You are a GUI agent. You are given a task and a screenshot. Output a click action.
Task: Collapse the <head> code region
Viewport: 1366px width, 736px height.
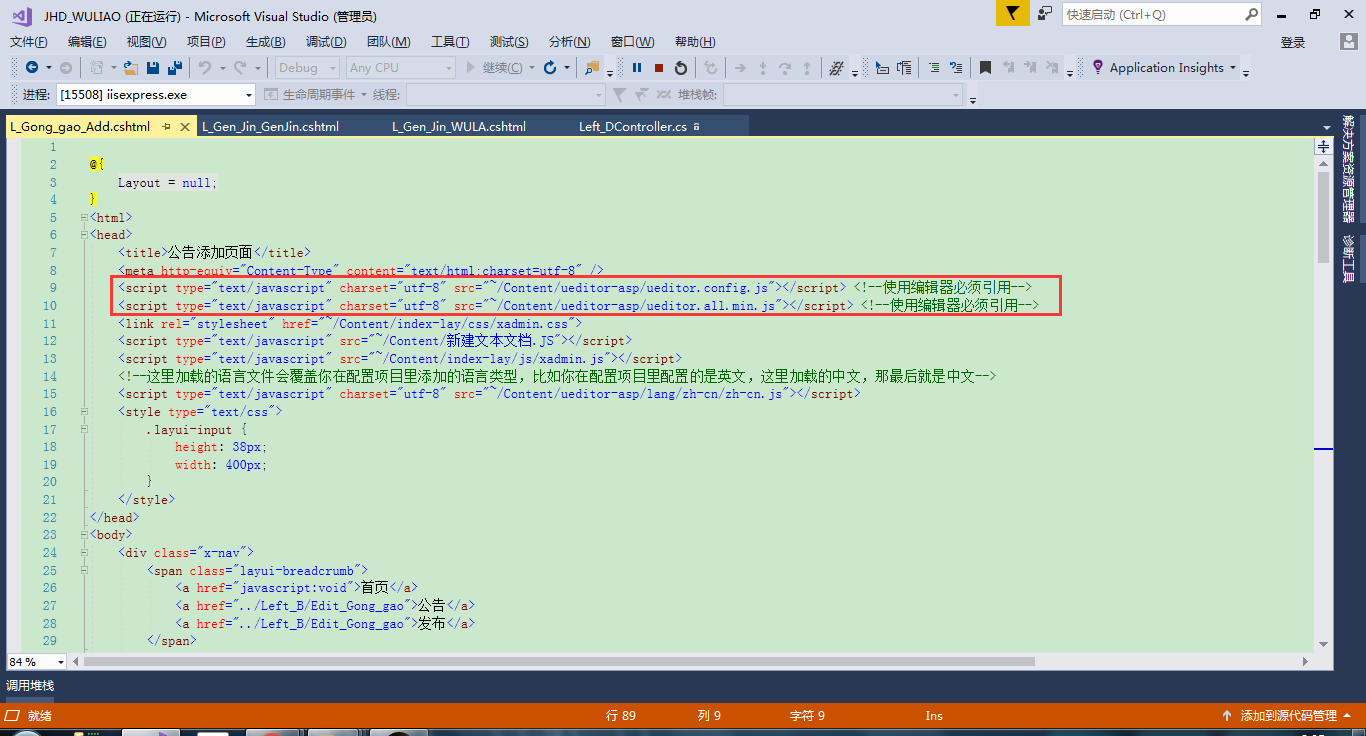tap(82, 235)
